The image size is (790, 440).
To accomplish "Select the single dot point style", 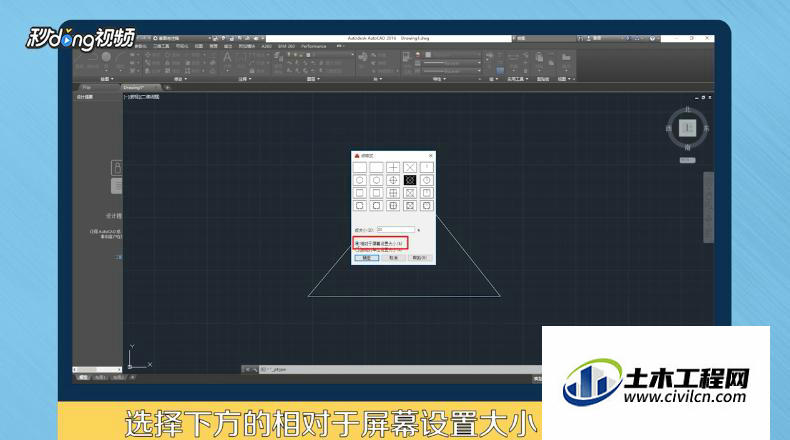I will (x=360, y=167).
